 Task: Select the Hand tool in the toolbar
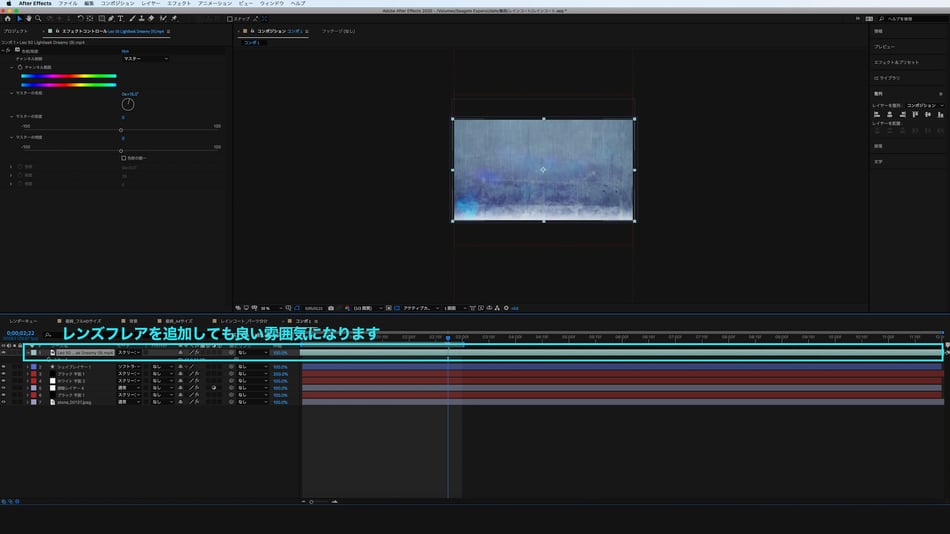pos(29,18)
